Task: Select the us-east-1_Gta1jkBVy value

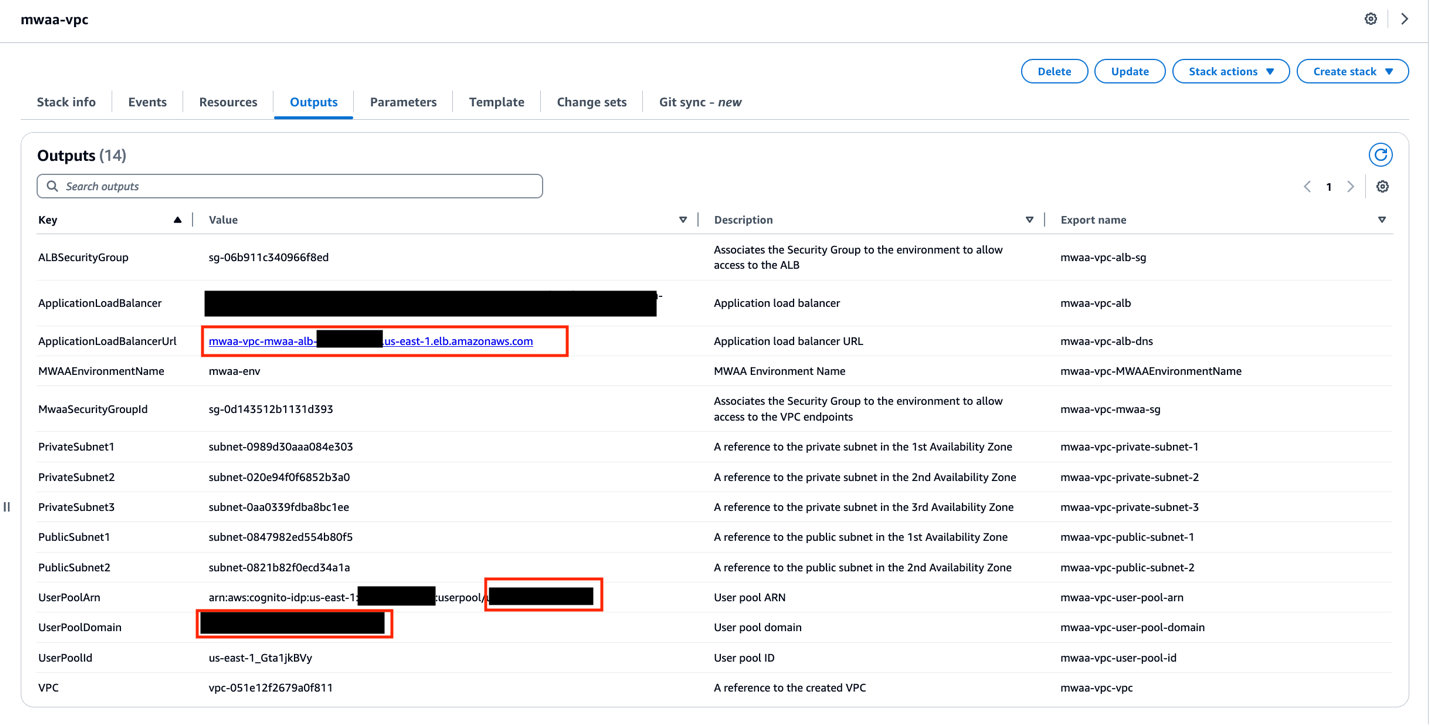Action: [261, 659]
